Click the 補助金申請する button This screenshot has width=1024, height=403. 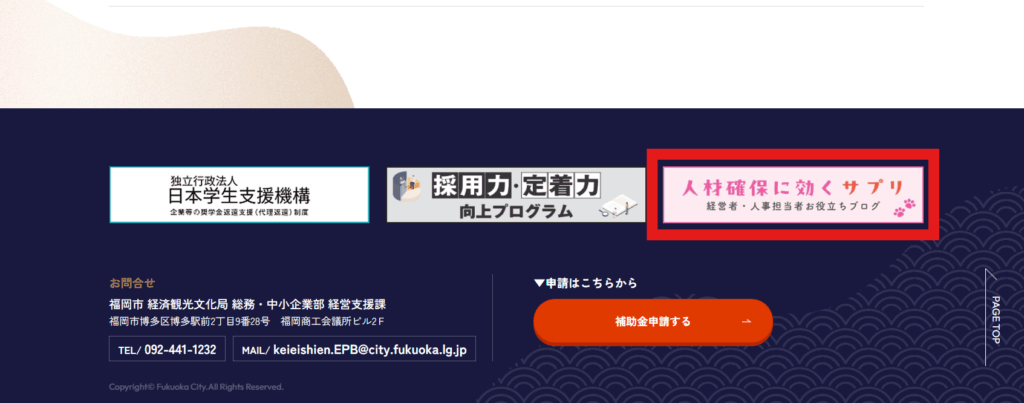coord(653,321)
